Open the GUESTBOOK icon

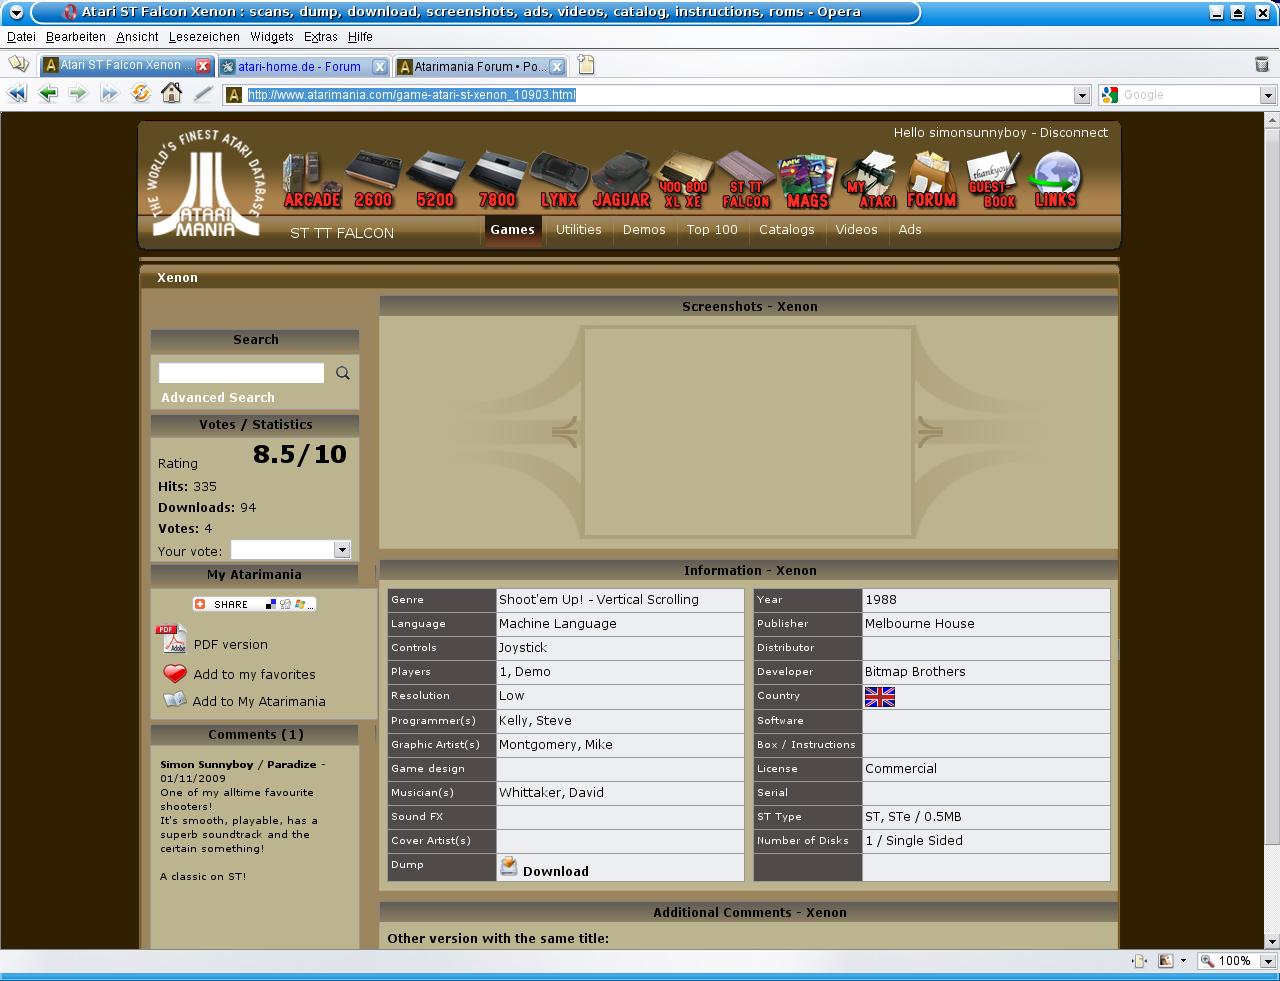tap(993, 180)
